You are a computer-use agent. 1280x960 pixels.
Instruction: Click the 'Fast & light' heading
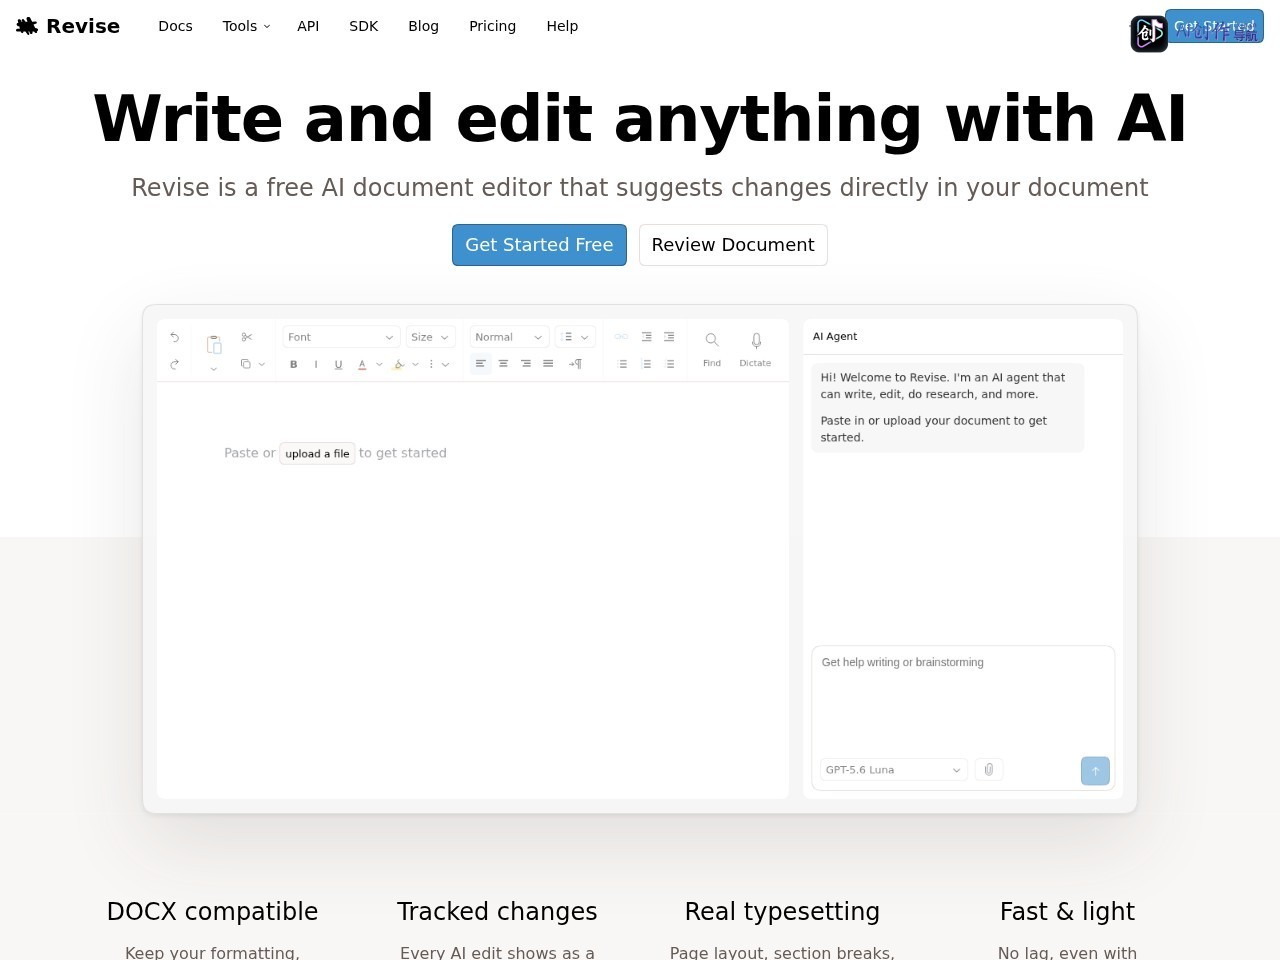click(1067, 912)
